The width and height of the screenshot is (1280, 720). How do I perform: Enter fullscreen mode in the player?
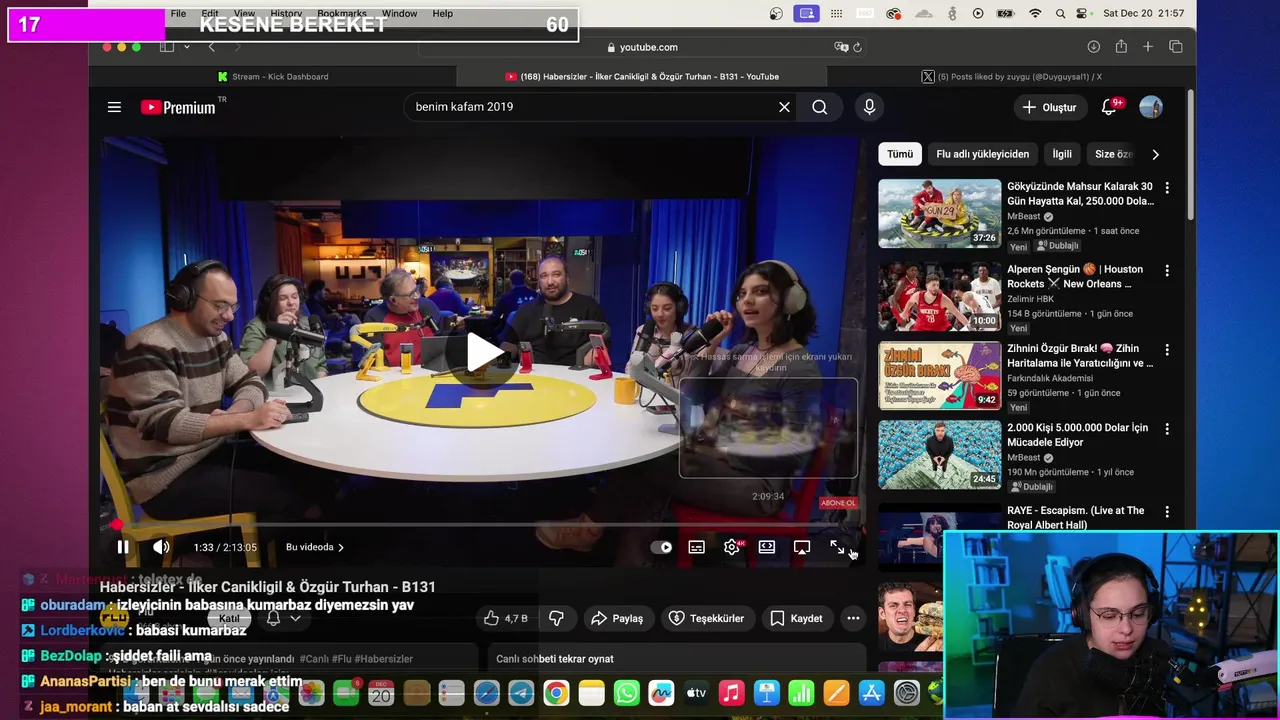coord(838,547)
